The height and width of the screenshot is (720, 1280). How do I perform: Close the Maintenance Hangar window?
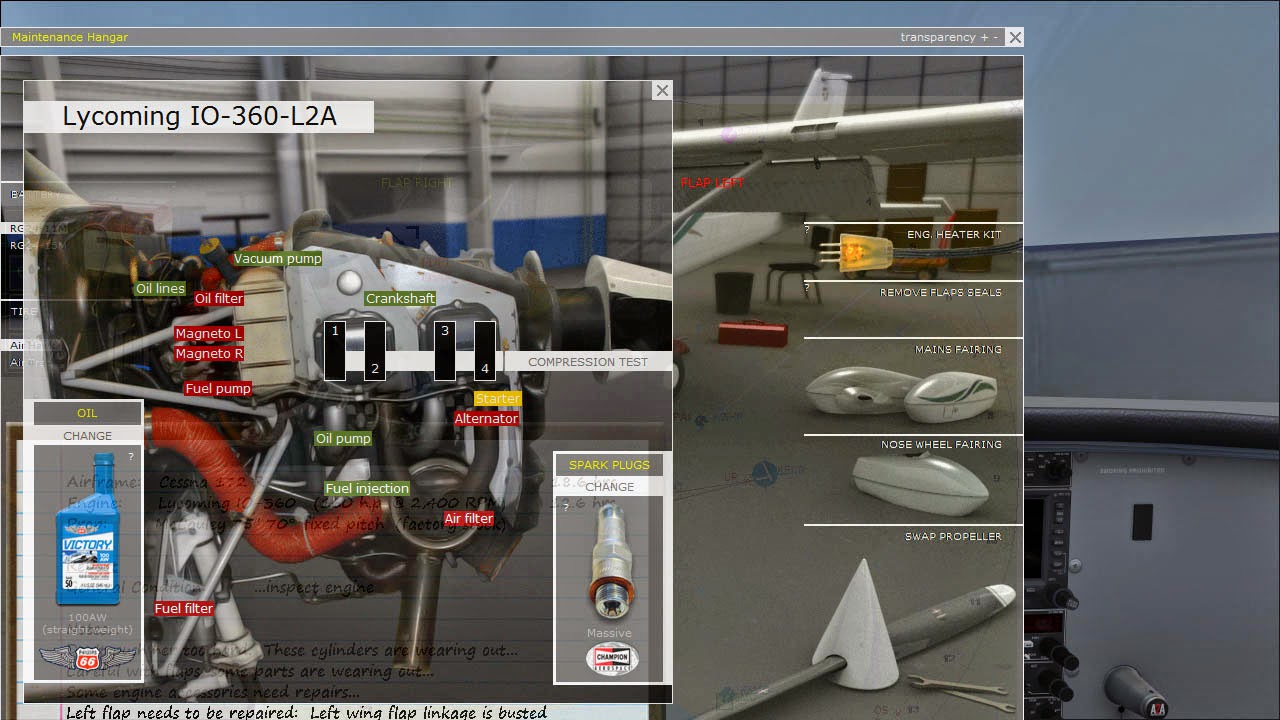[x=1015, y=37]
